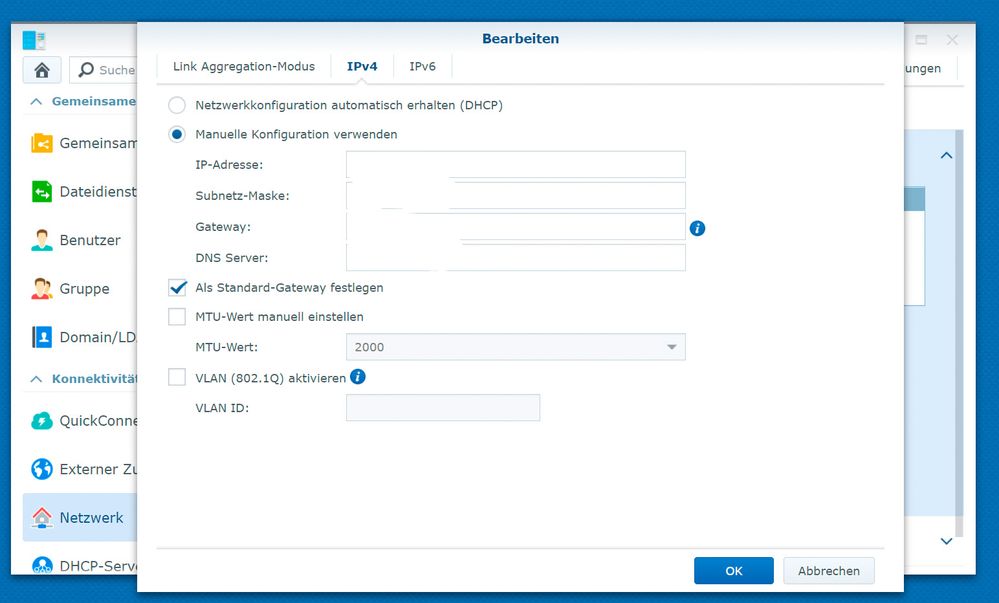This screenshot has height=603, width=999.
Task: Select the QuickConnect icon
Action: click(x=40, y=421)
